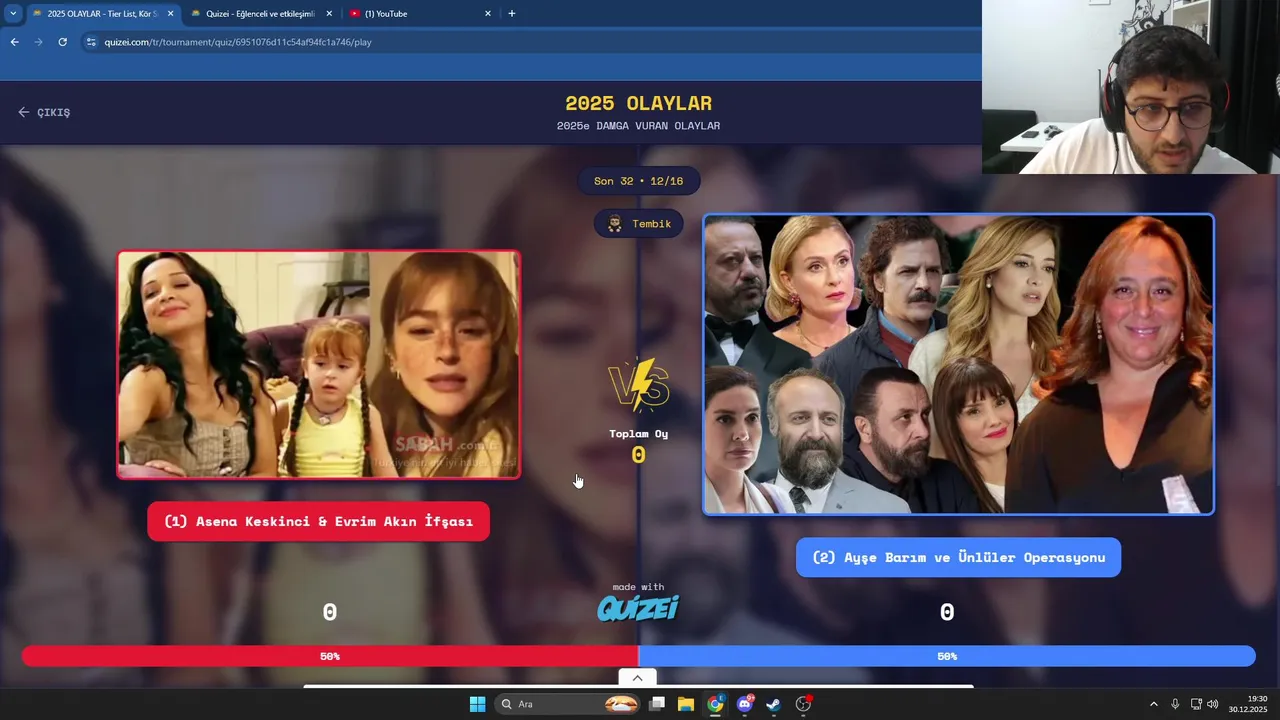The image size is (1280, 720).
Task: Click the search highlight food icon in taskbar
Action: [621, 704]
